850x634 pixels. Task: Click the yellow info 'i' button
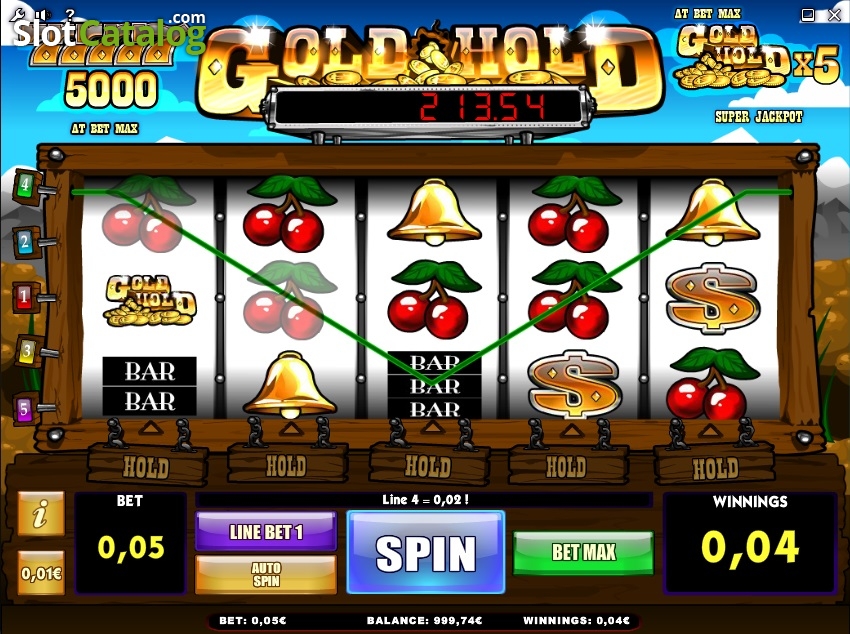click(41, 514)
